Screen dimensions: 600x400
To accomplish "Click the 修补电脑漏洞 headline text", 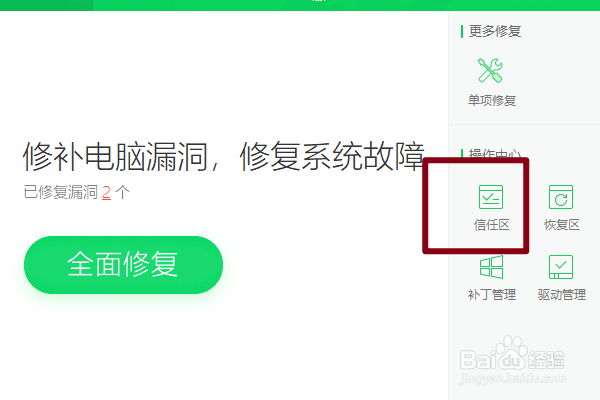I will coord(115,157).
